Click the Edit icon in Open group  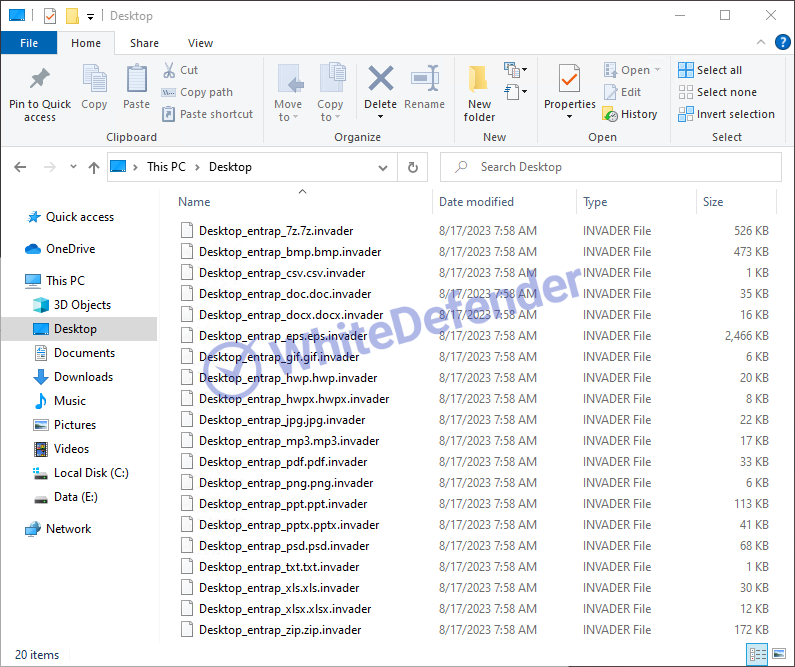[x=610, y=92]
